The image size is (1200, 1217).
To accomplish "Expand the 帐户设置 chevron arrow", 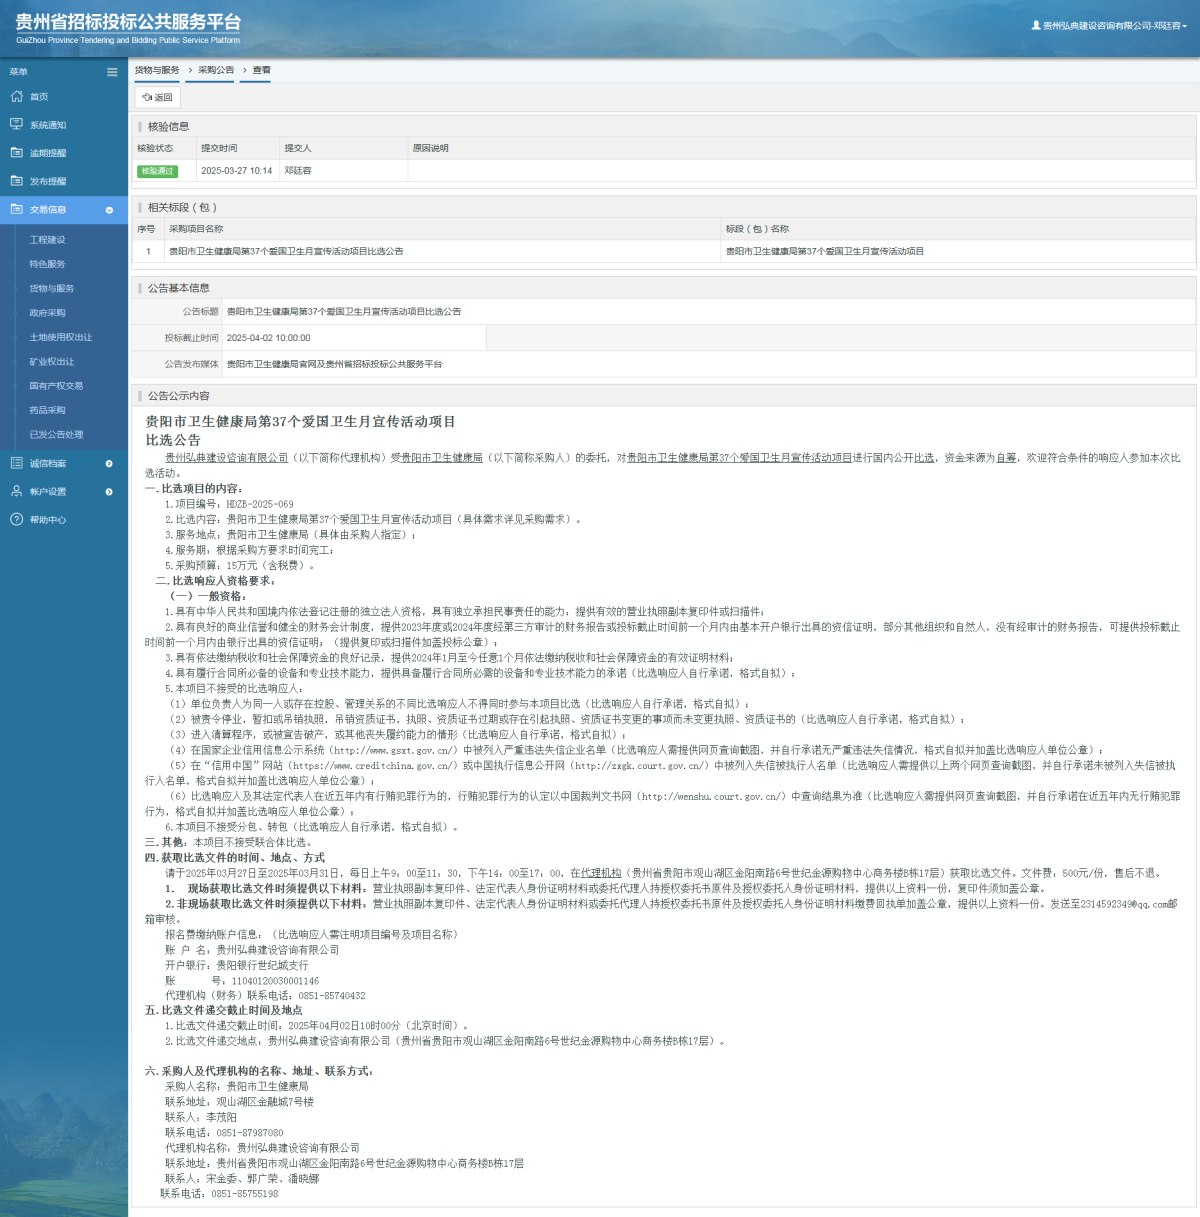I will click(109, 491).
